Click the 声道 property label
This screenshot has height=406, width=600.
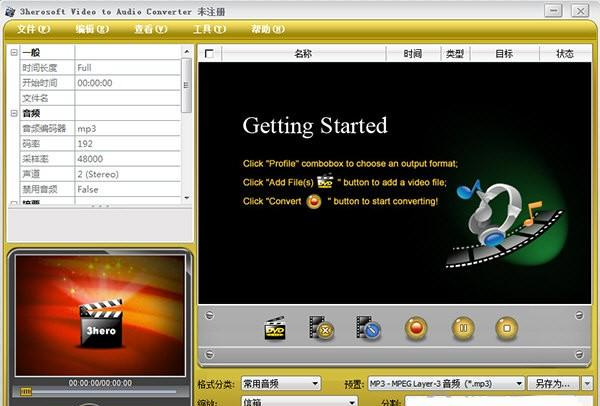31,174
